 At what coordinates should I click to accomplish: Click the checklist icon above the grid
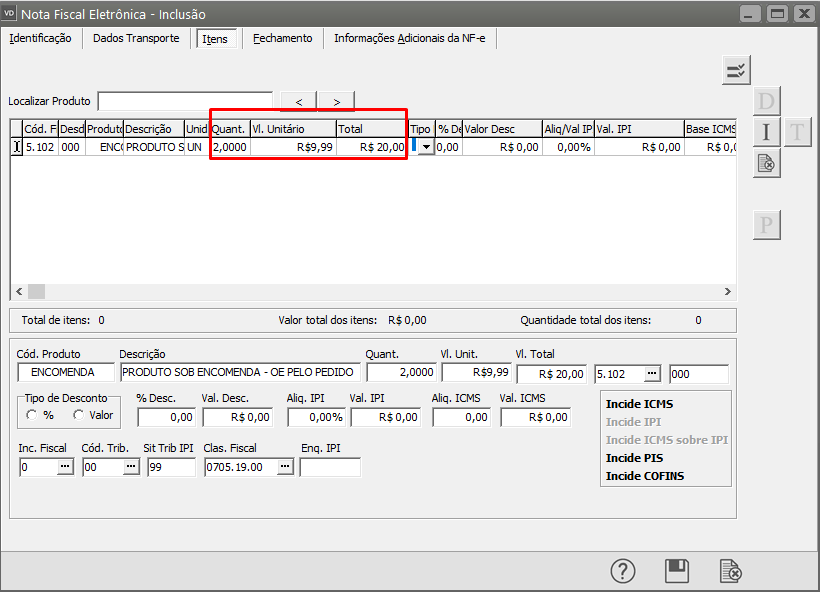point(736,70)
